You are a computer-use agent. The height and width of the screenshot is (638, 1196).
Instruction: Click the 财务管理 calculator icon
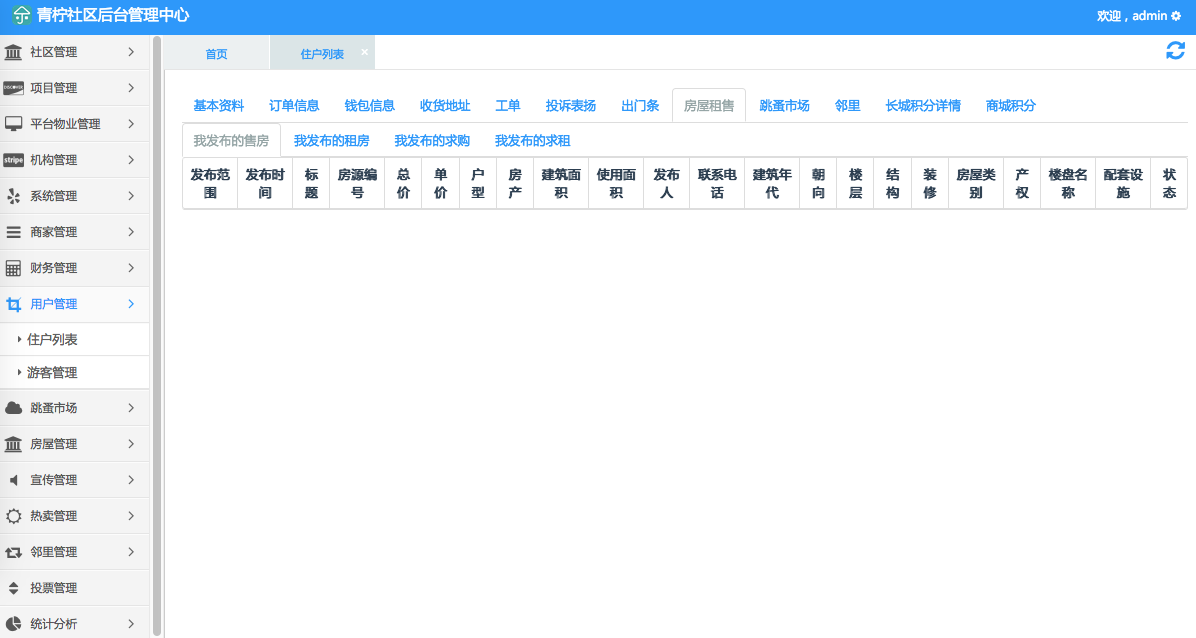tap(13, 268)
